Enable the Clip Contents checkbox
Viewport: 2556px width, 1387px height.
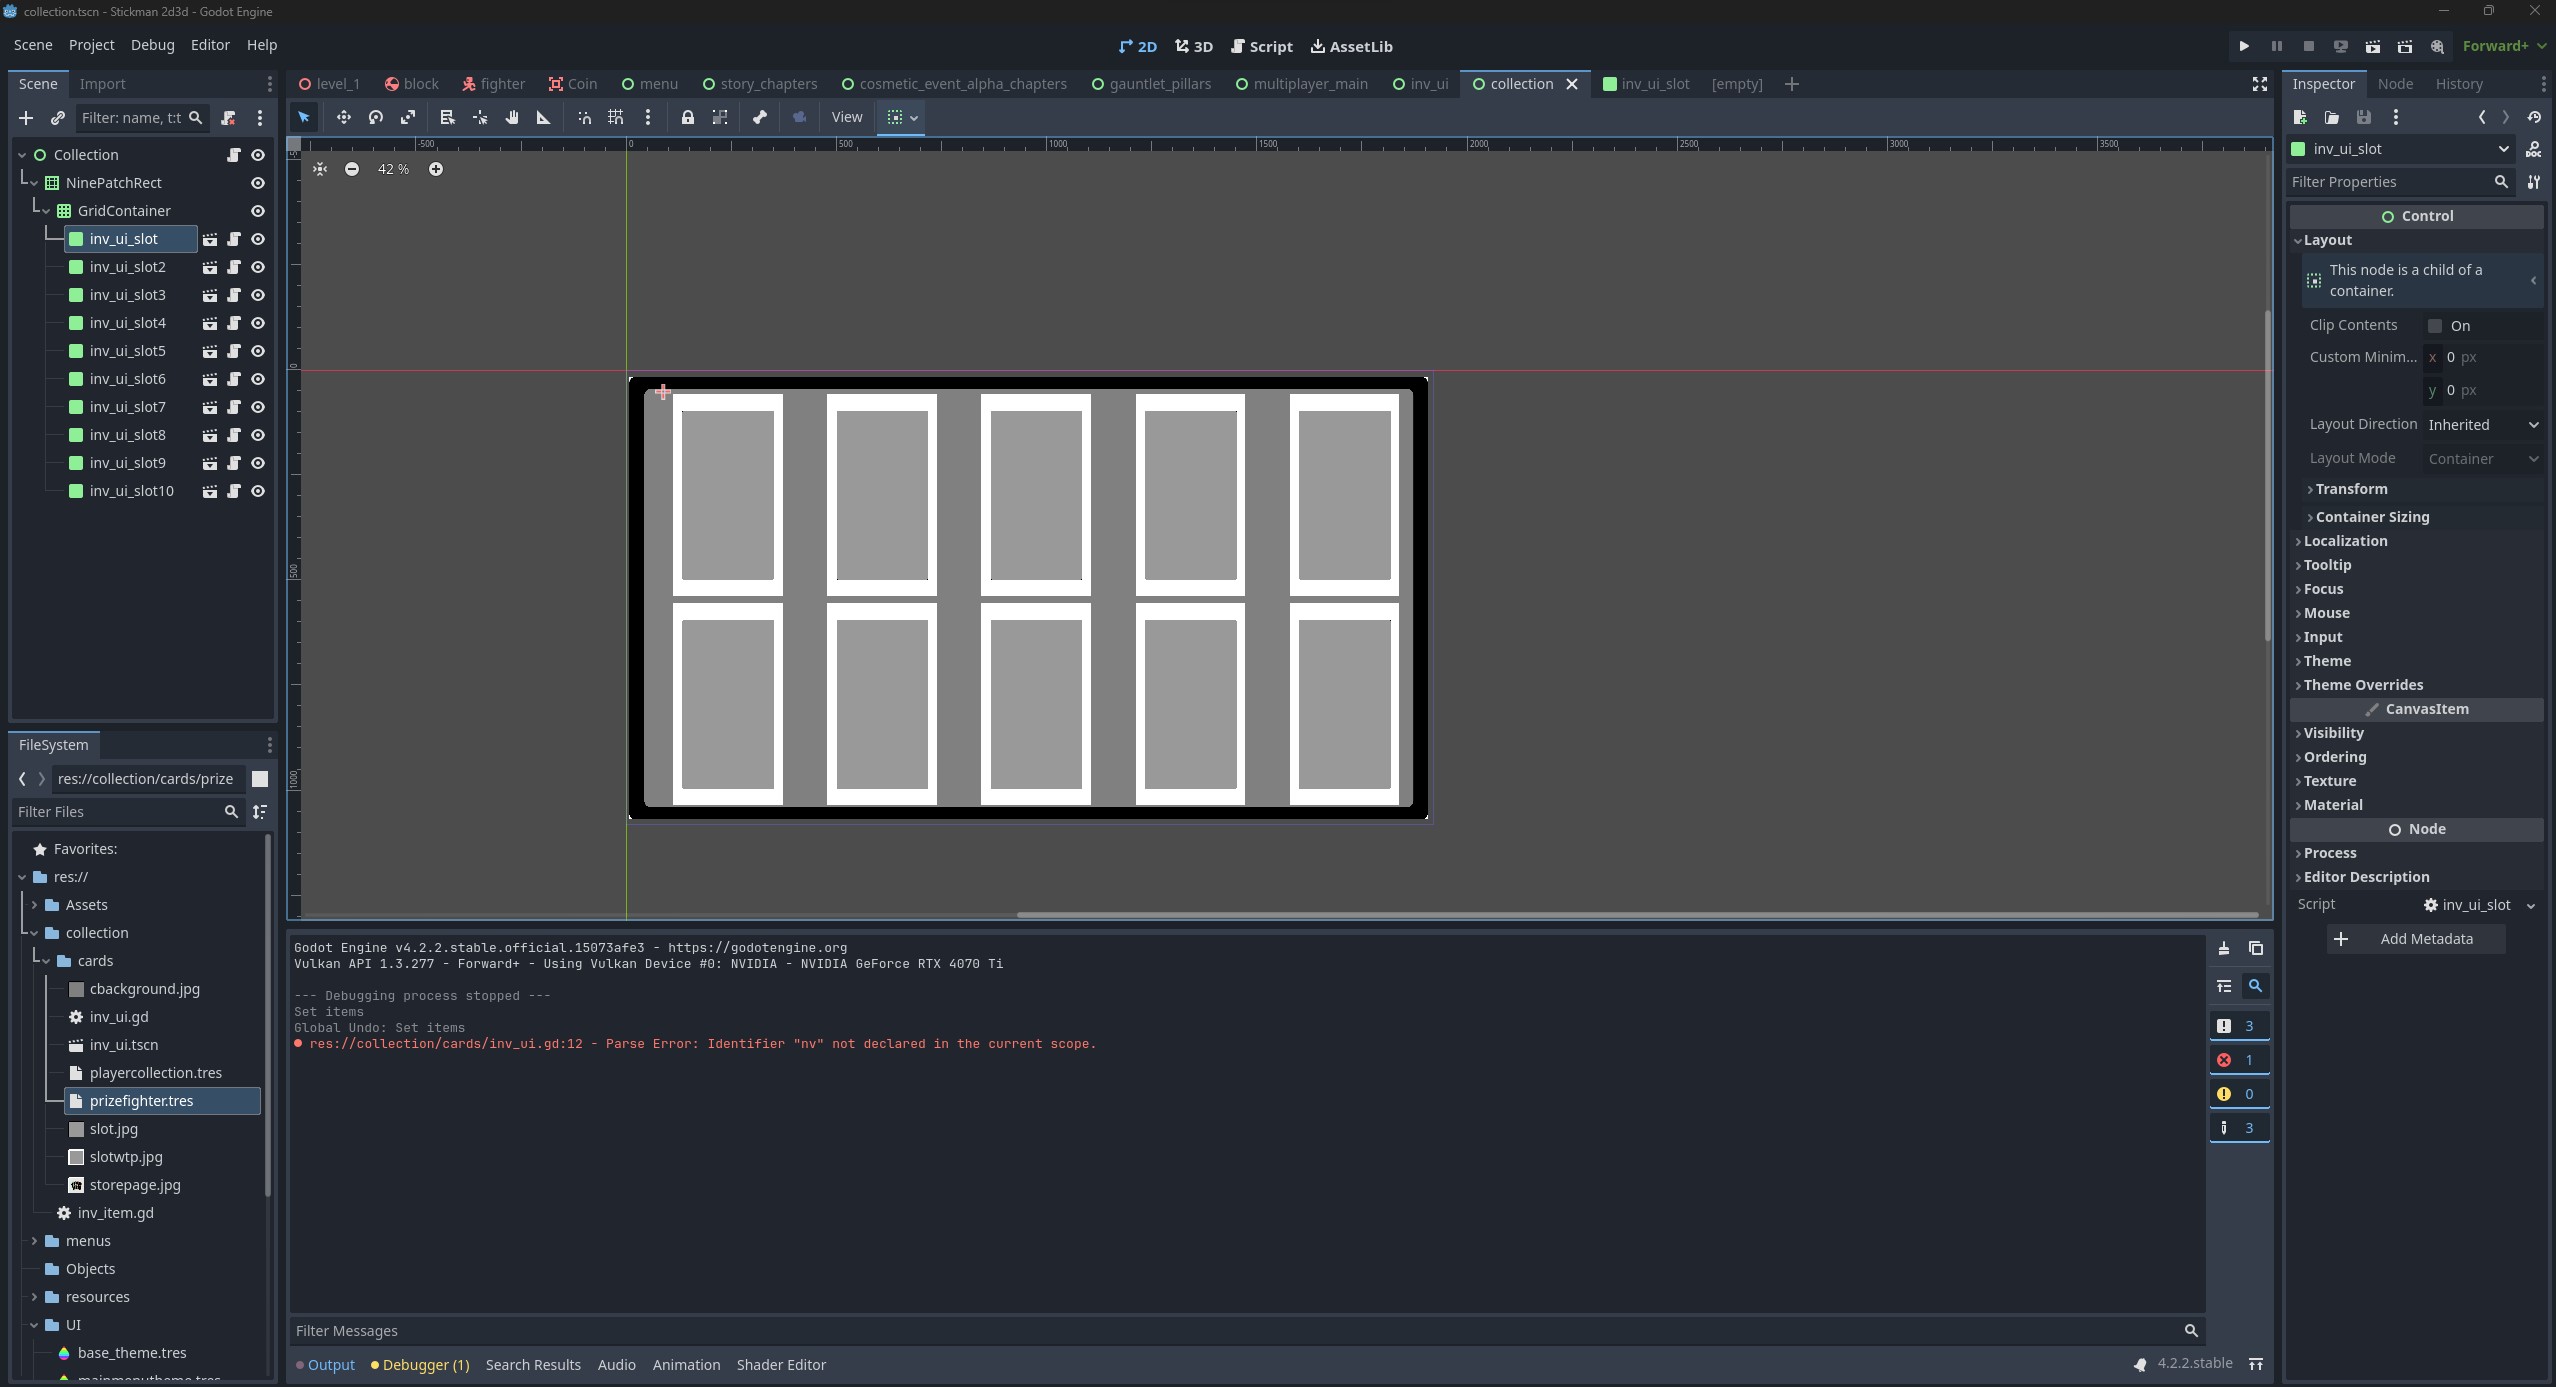point(2435,326)
